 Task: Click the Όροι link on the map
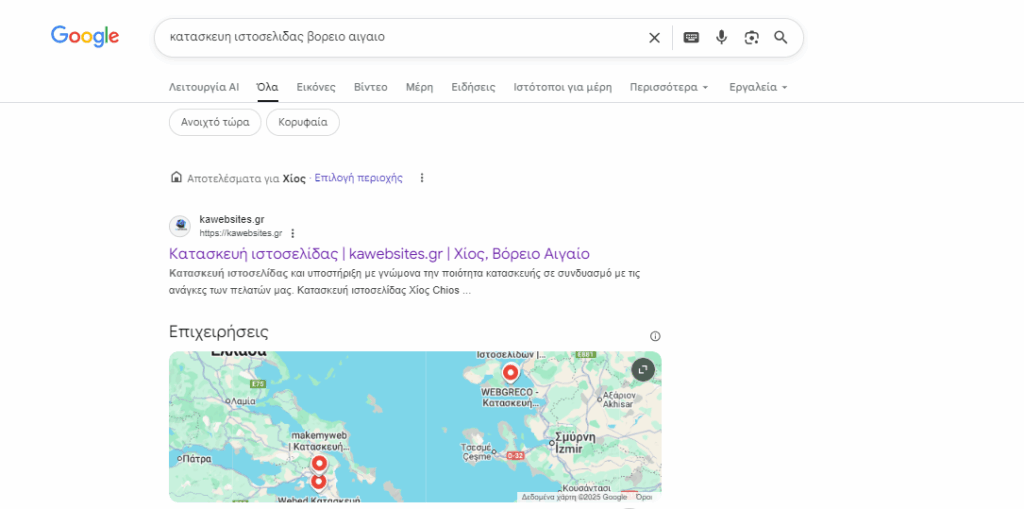point(644,497)
